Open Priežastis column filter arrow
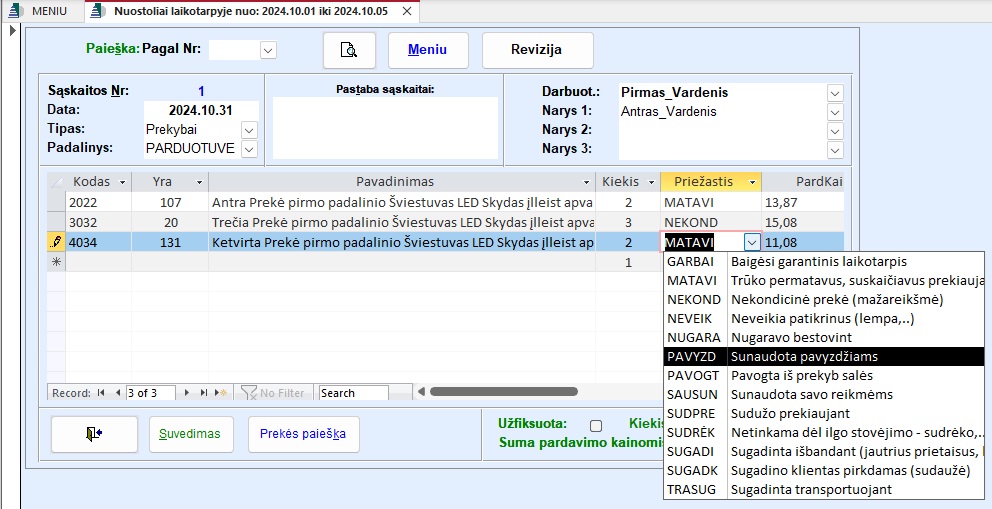This screenshot has width=992, height=509. [x=752, y=182]
